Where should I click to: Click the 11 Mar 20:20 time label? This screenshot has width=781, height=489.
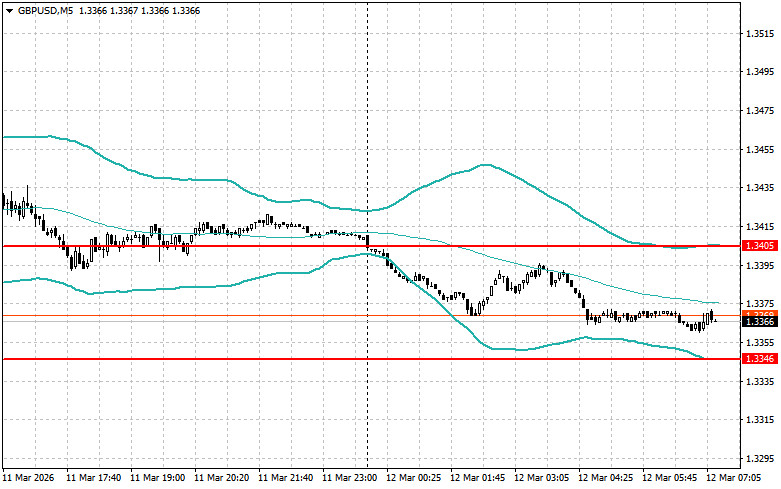[222, 478]
